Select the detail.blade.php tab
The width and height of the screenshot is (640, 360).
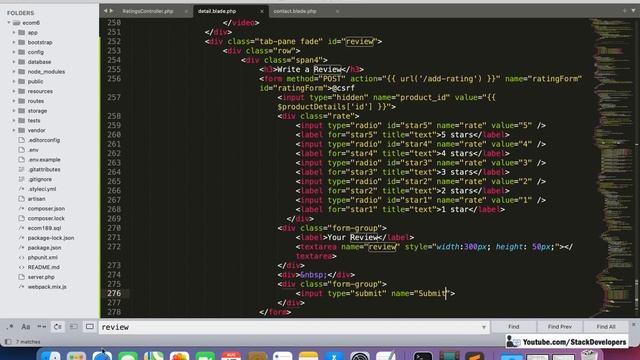(217, 11)
